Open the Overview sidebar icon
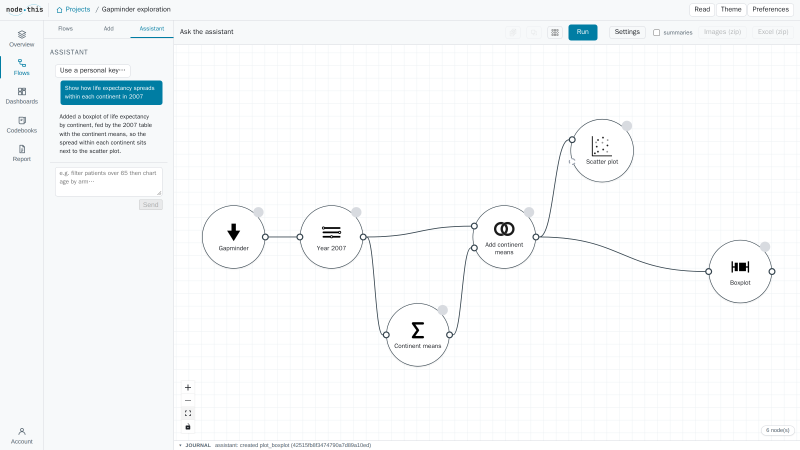Screen dimensions: 800x450 [21, 38]
